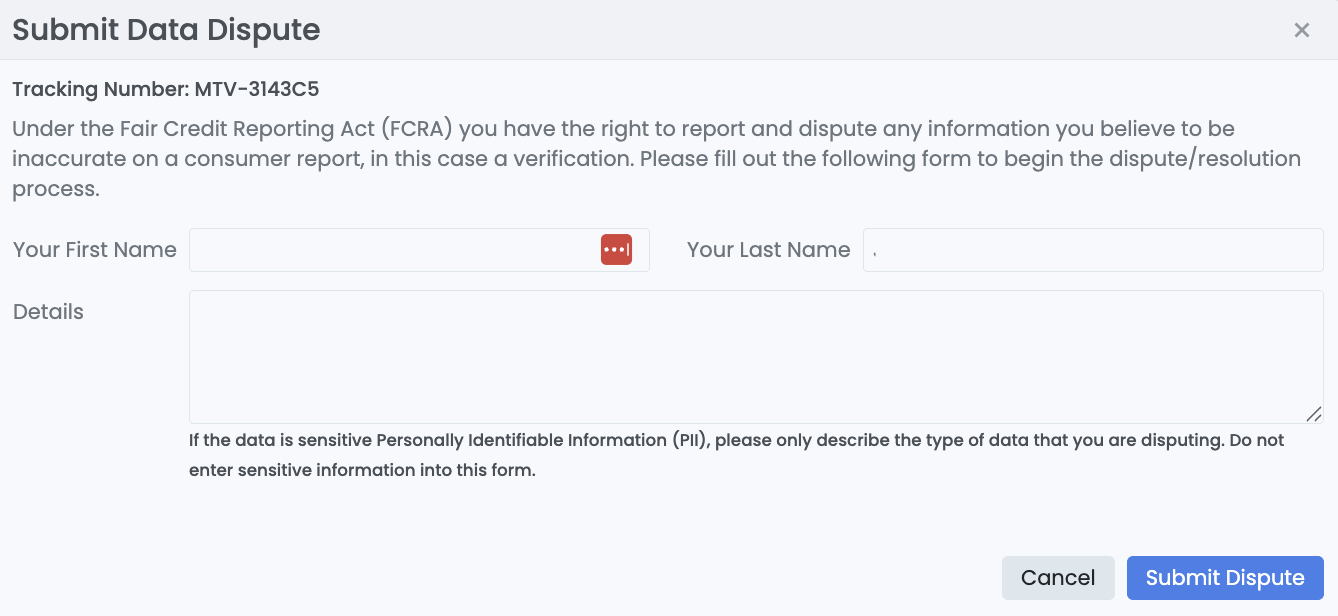This screenshot has width=1338, height=616.
Task: Click the "Personally Identifiable Information (PII)" phrase
Action: [541, 440]
